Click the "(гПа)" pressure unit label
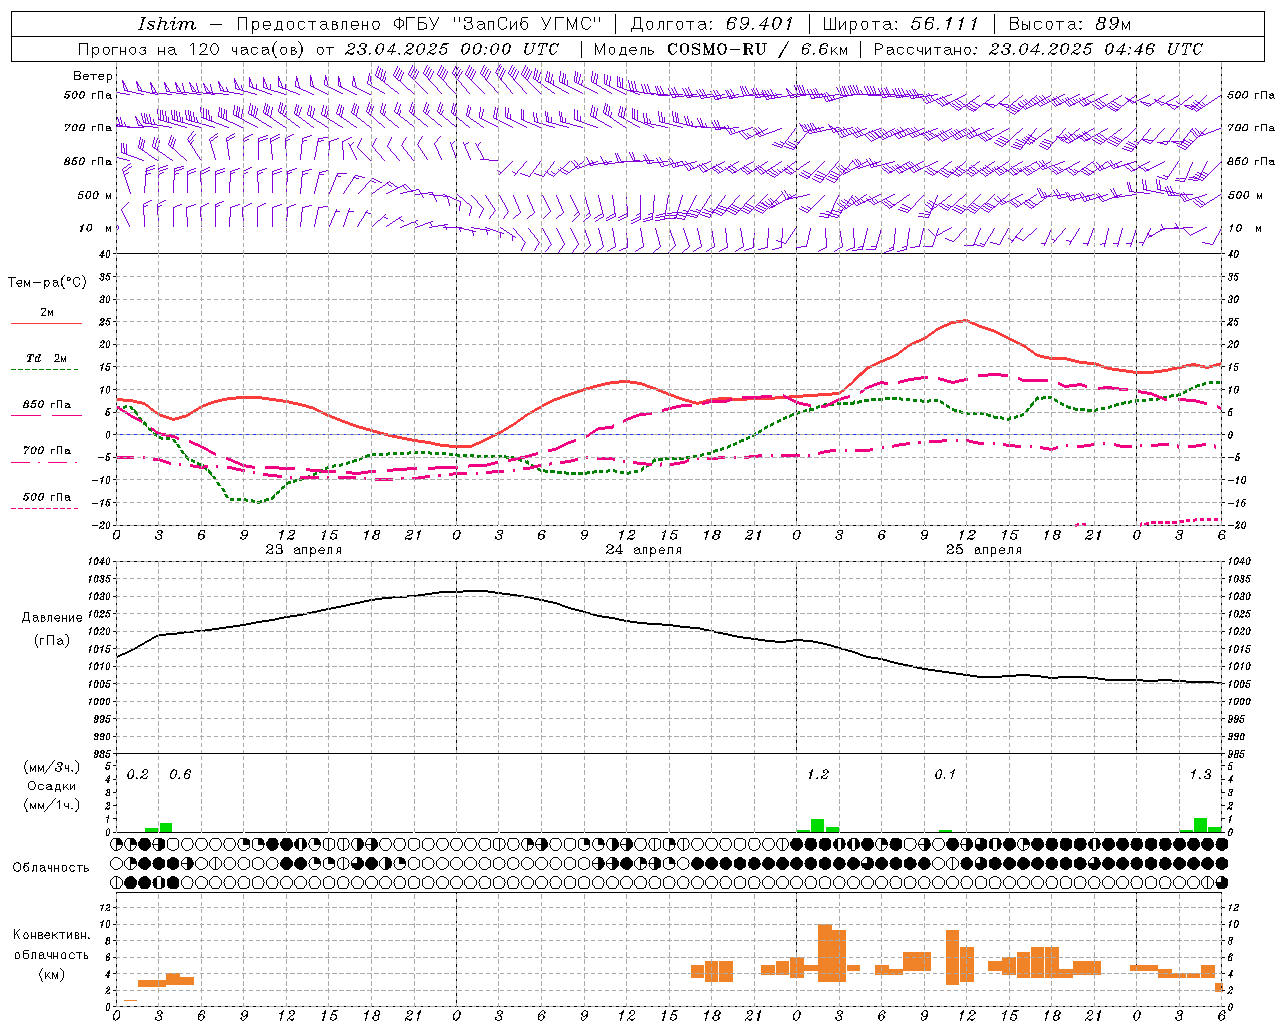1280x1024 pixels. (52, 640)
